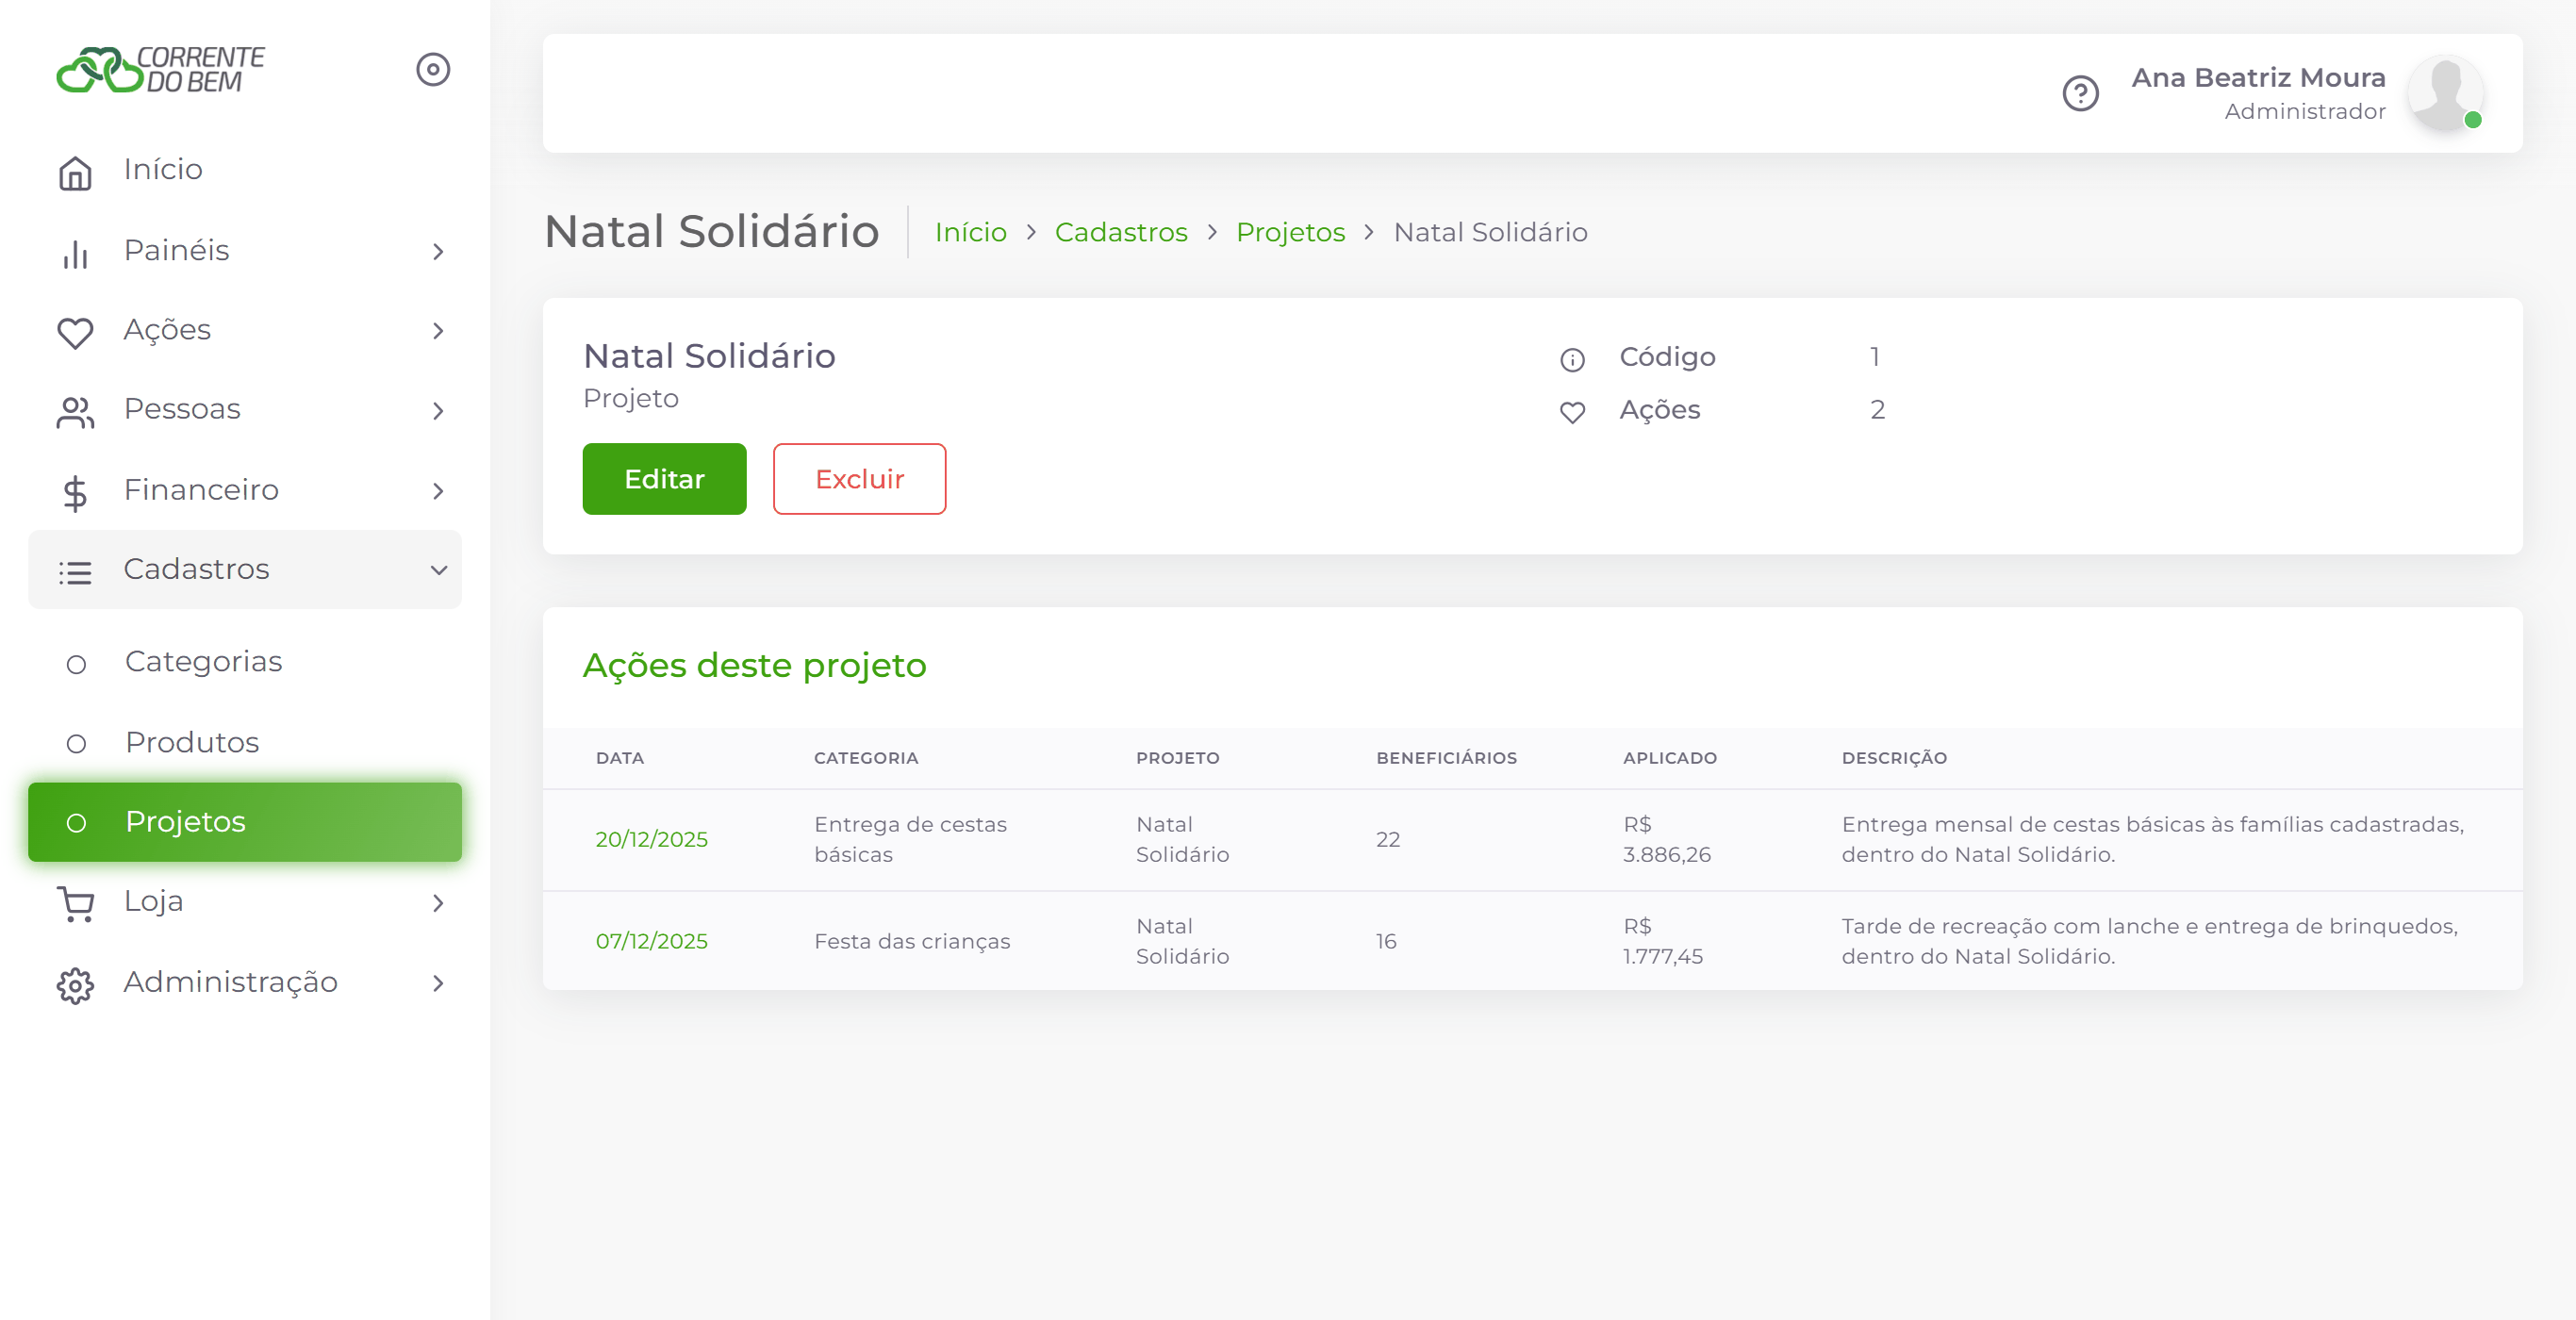This screenshot has width=2576, height=1320.
Task: Click the Descrição column header
Action: point(1894,758)
